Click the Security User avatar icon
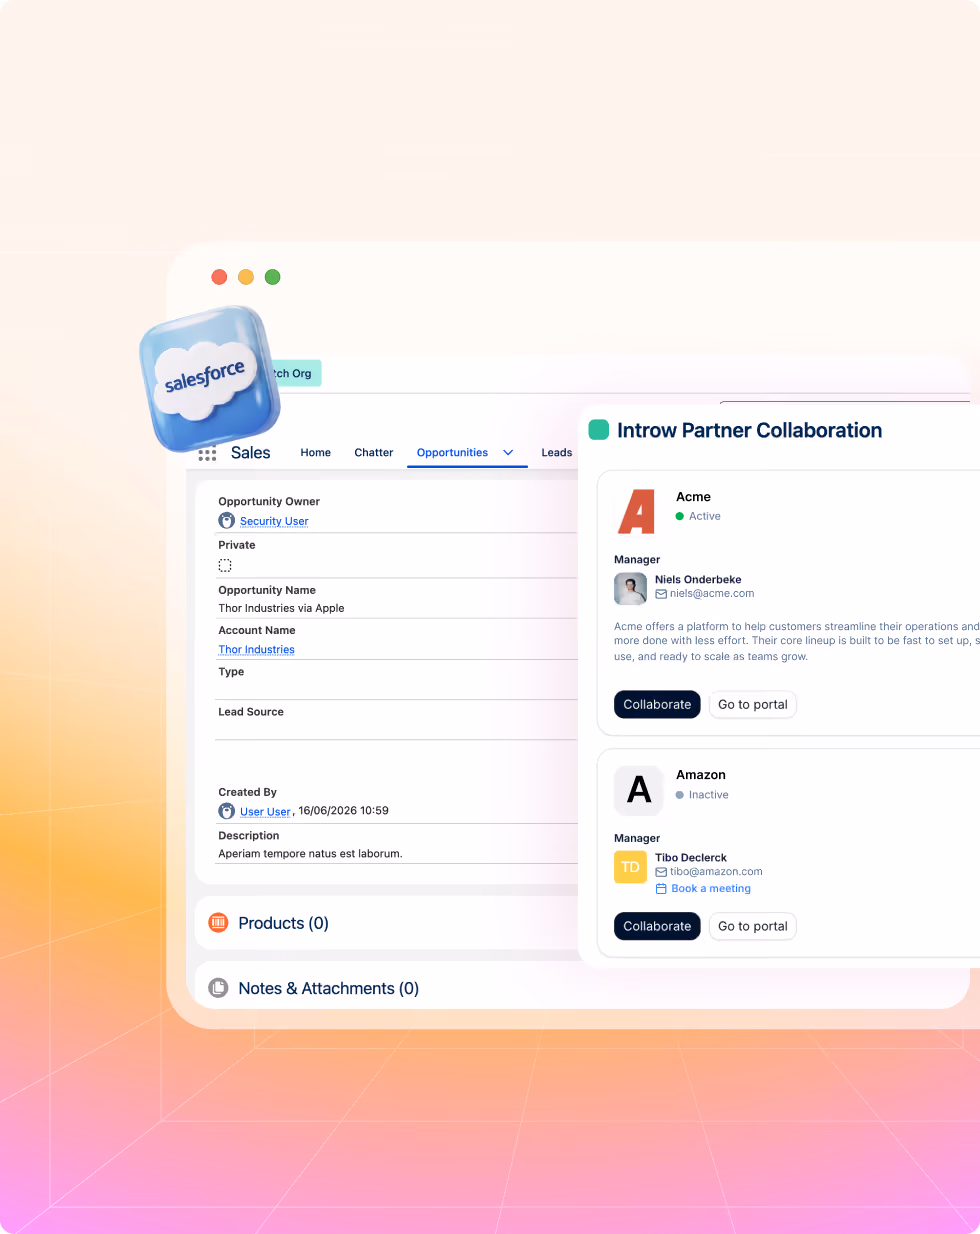Viewport: 980px width, 1234px height. click(227, 520)
